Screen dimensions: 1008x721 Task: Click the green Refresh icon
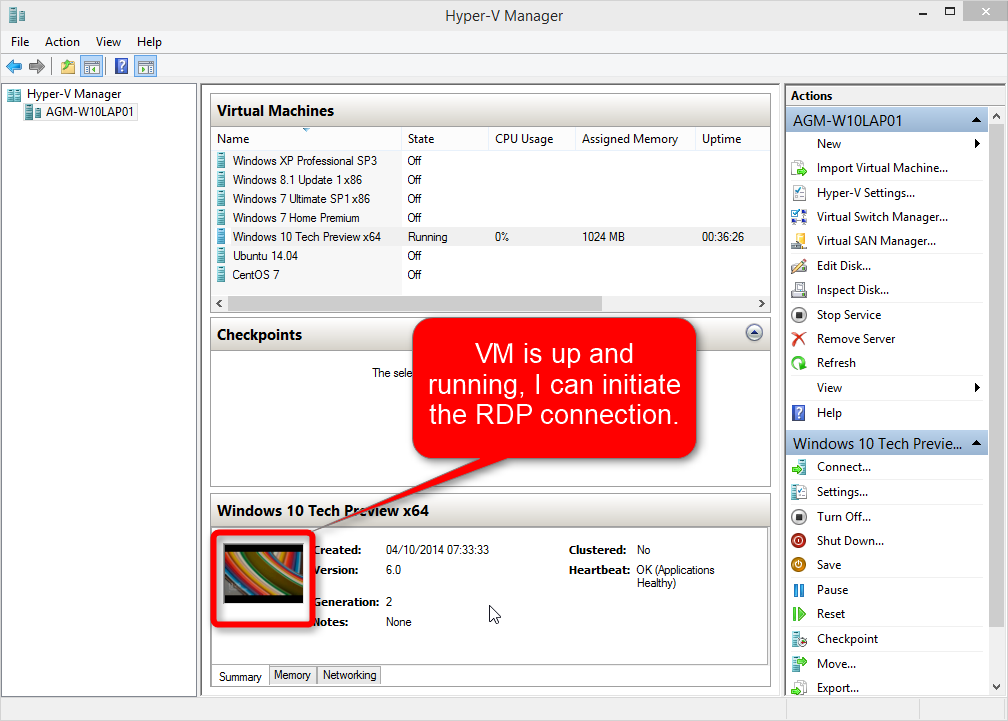tap(799, 363)
